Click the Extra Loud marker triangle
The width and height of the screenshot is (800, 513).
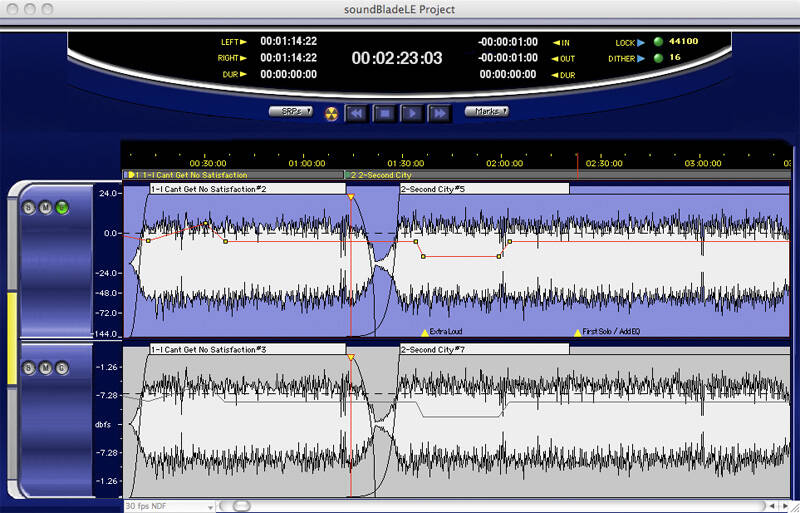pyautogui.click(x=424, y=333)
